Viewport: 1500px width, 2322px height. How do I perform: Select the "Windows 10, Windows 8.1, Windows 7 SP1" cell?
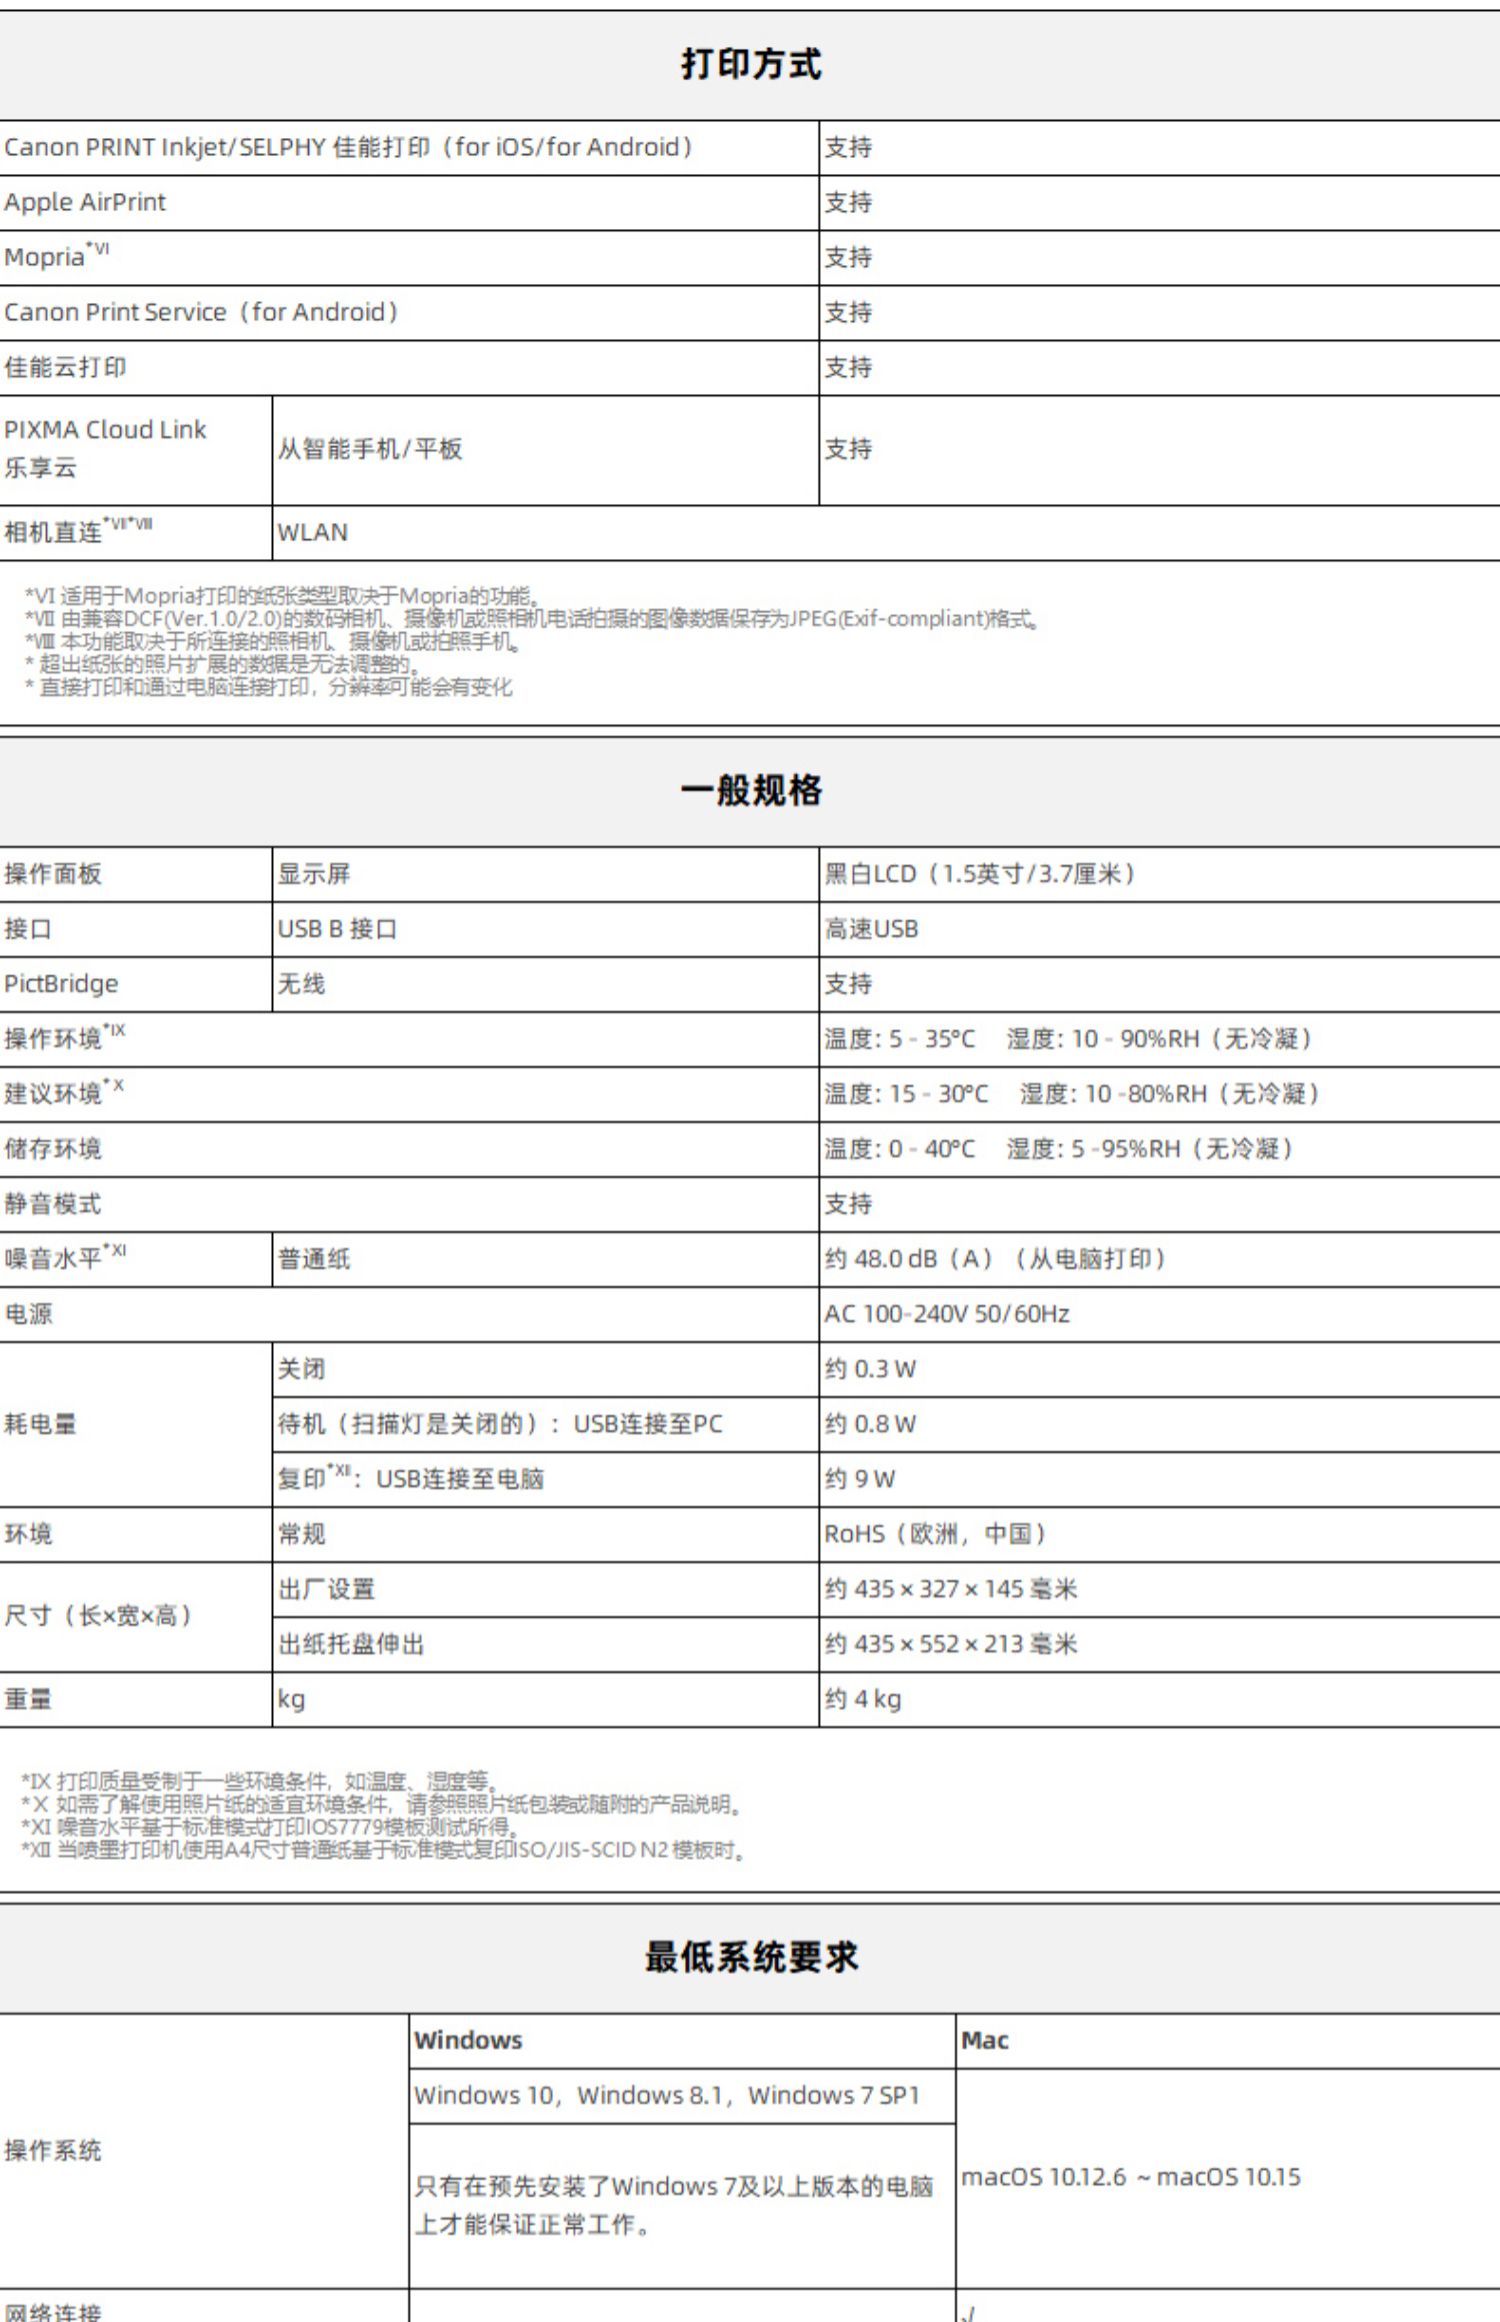point(667,2096)
